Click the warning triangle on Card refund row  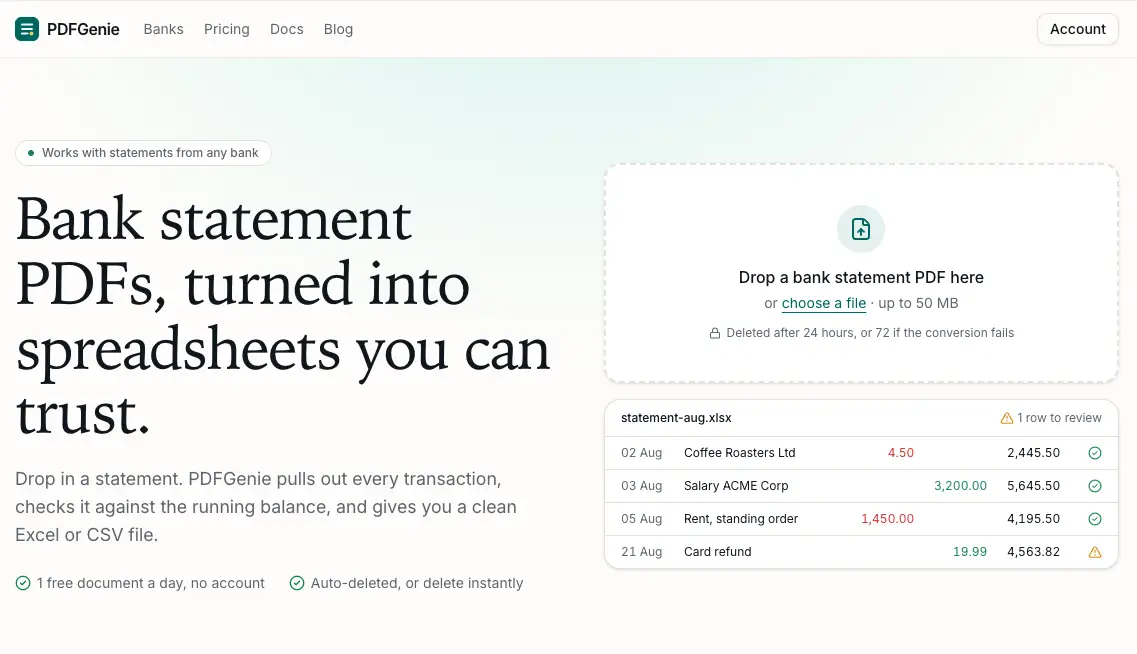[x=1095, y=552]
